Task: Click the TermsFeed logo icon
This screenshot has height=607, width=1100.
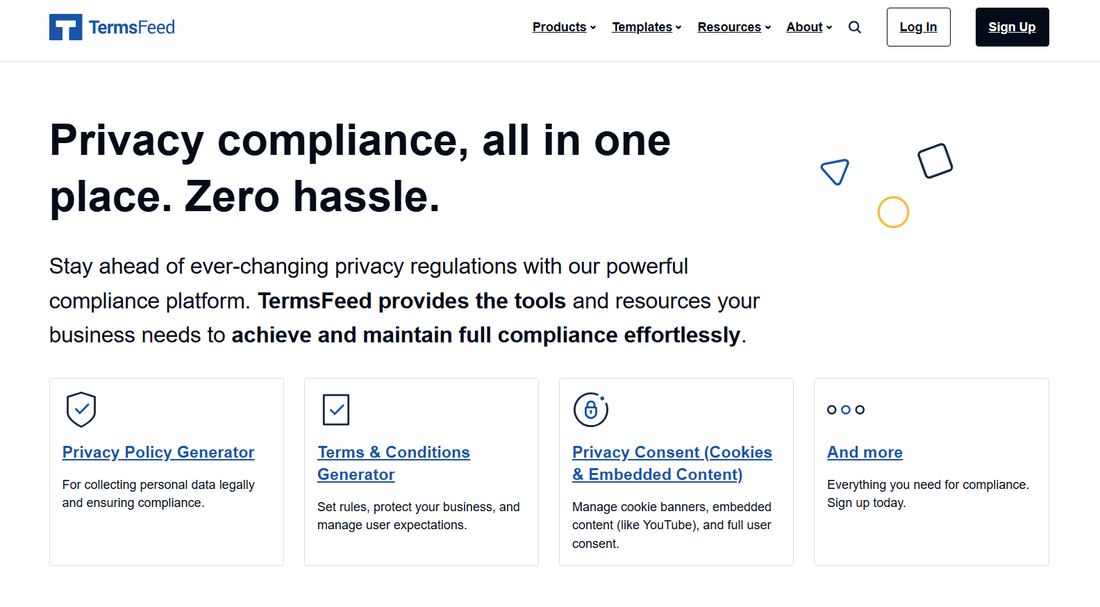Action: 65,27
